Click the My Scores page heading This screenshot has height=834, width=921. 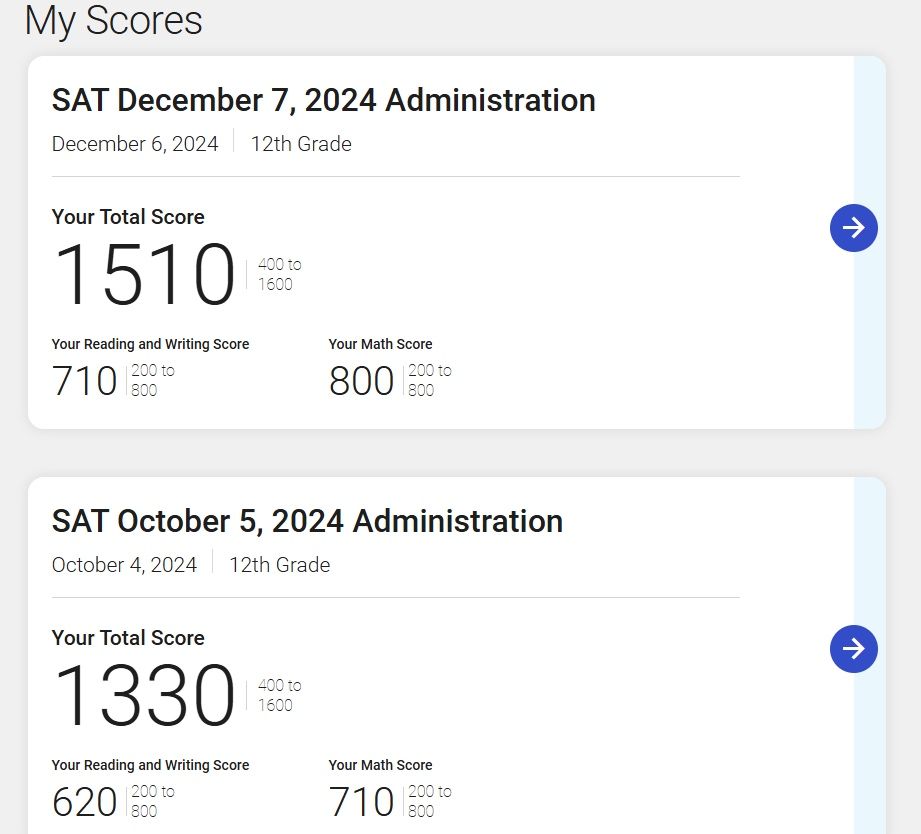[114, 21]
